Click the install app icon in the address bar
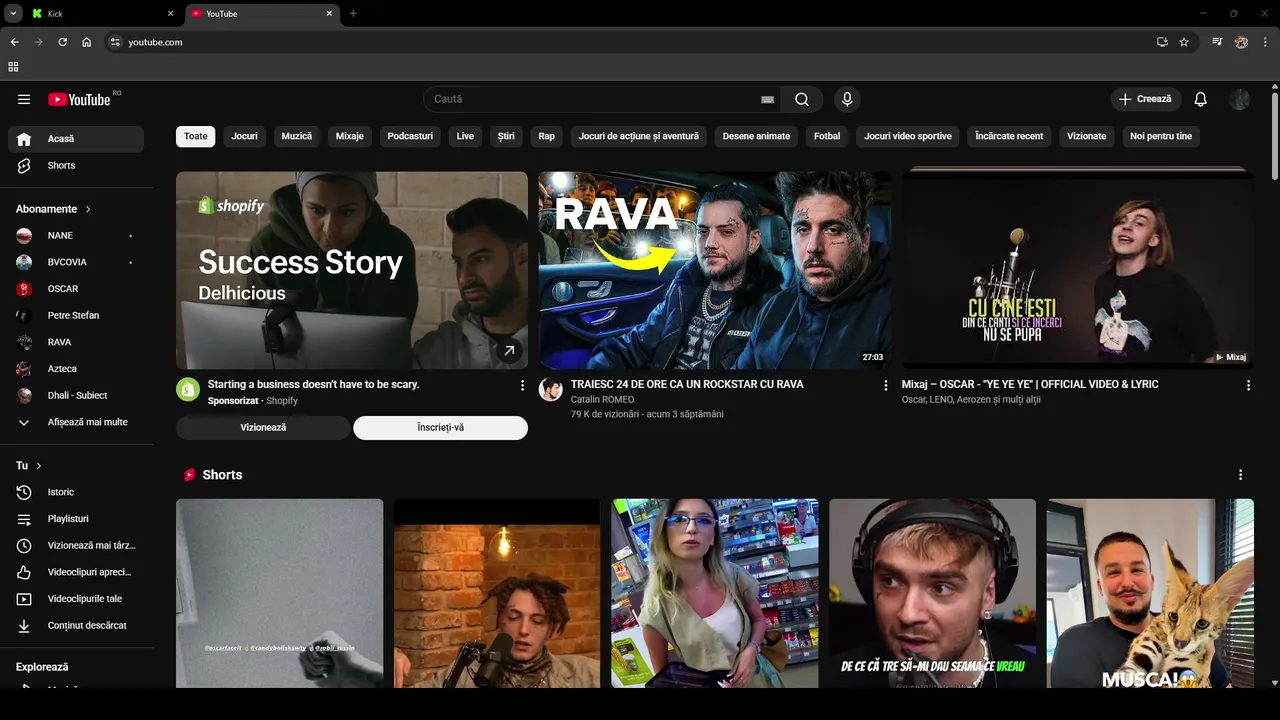The image size is (1280, 720). (x=1162, y=42)
